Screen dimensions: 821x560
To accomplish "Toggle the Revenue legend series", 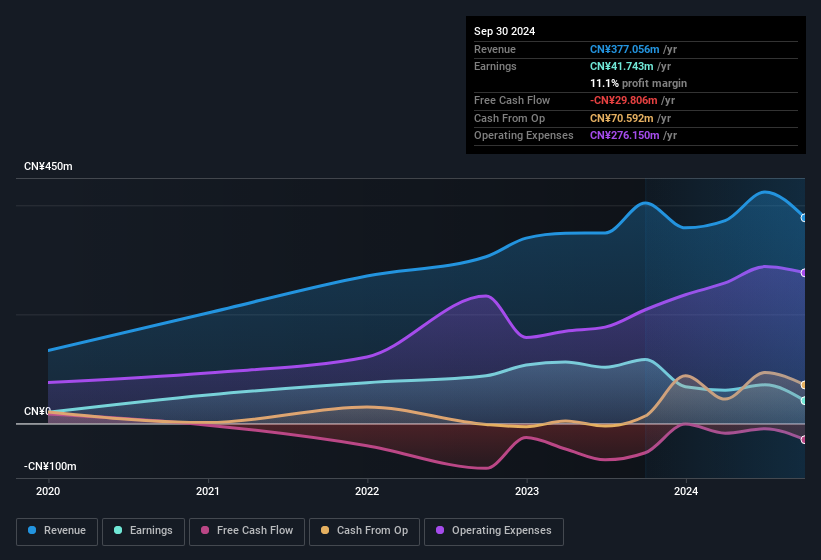I will tap(57, 531).
